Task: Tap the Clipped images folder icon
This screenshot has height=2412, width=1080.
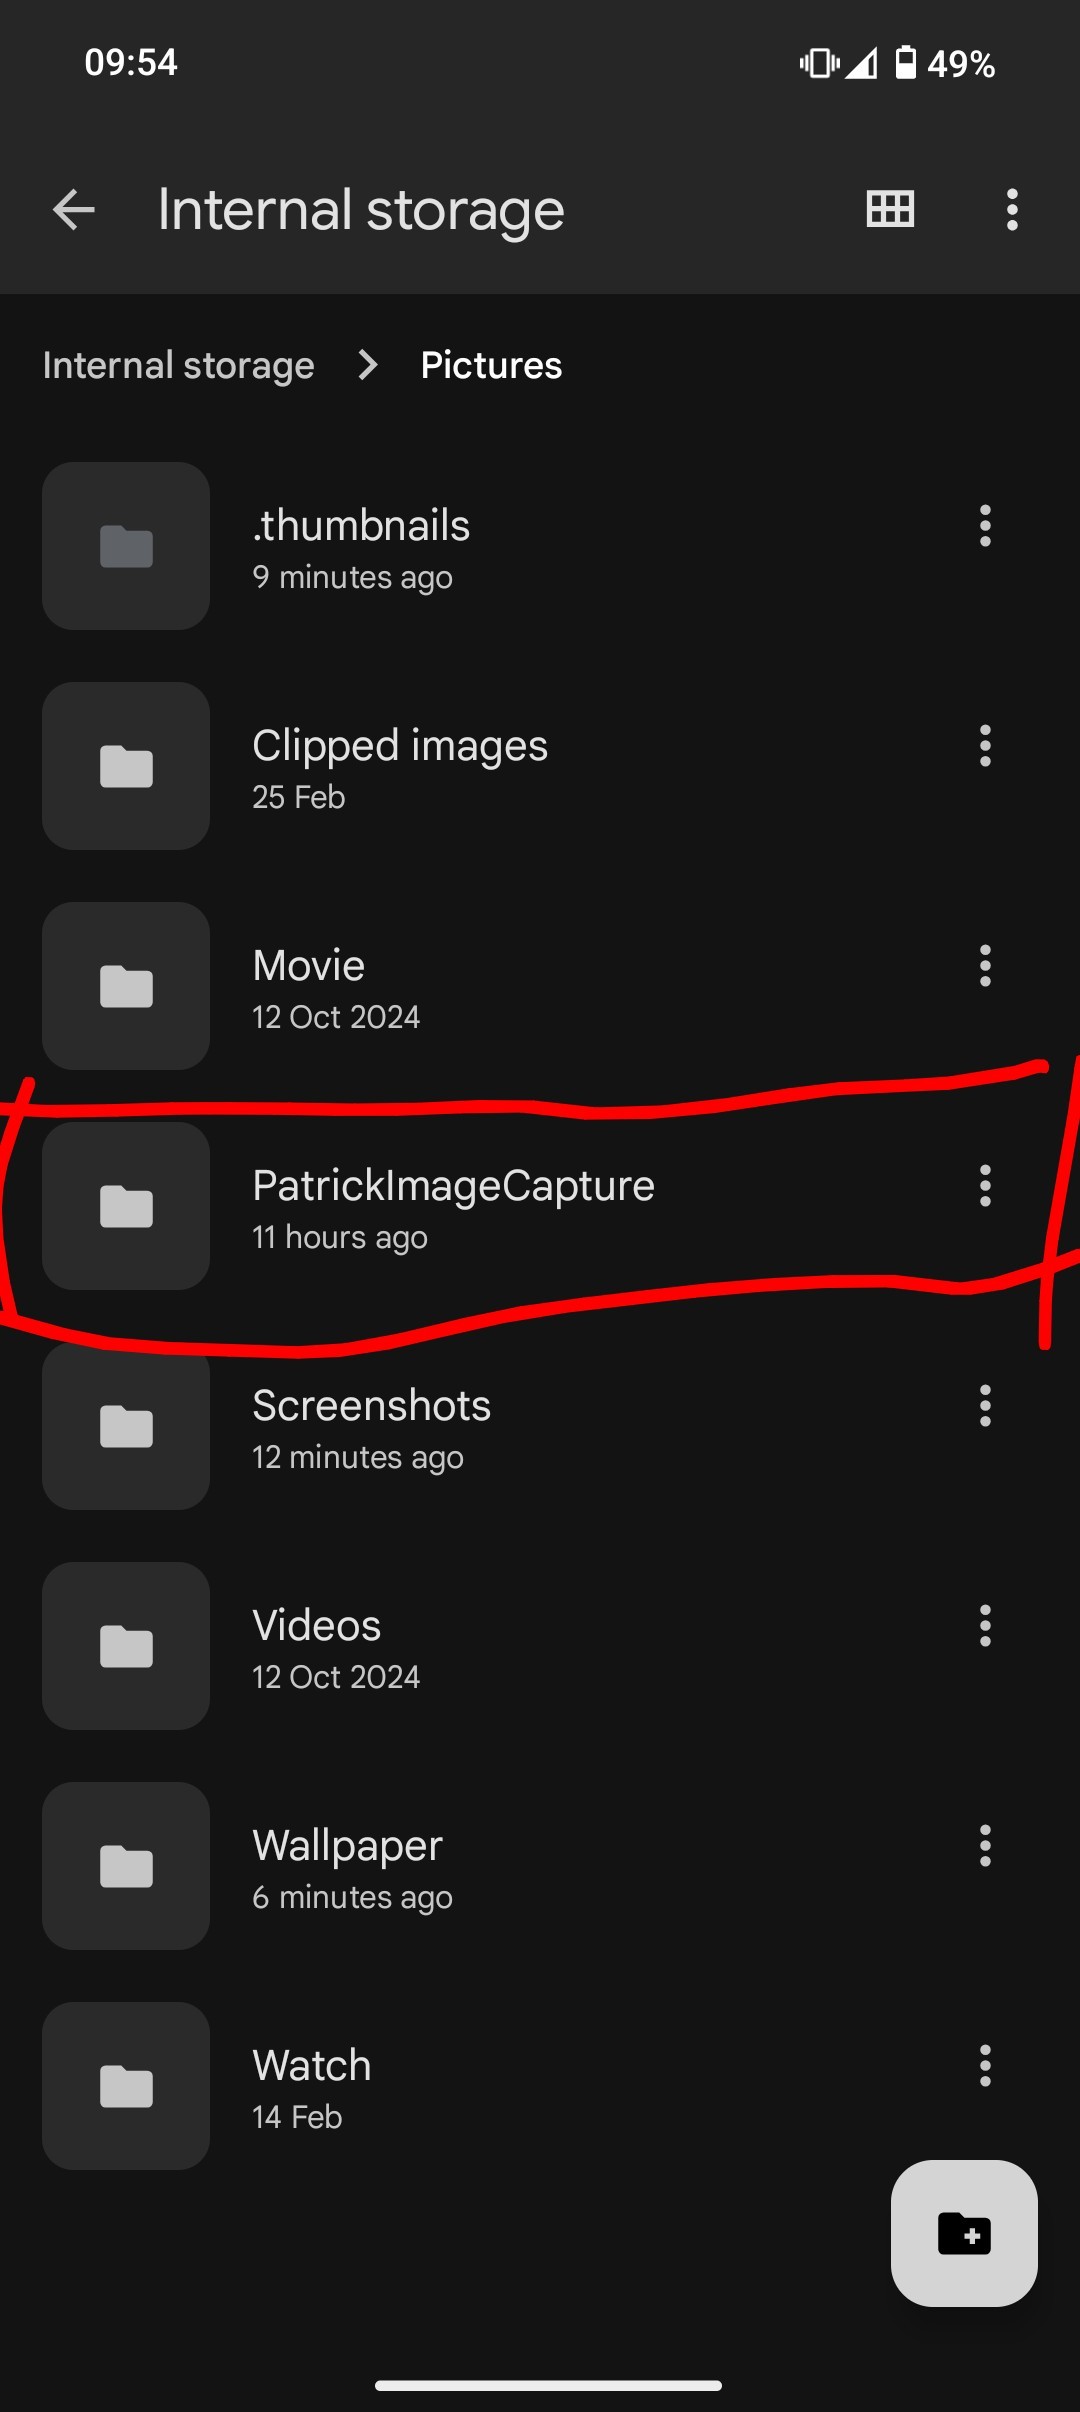Action: tap(126, 766)
